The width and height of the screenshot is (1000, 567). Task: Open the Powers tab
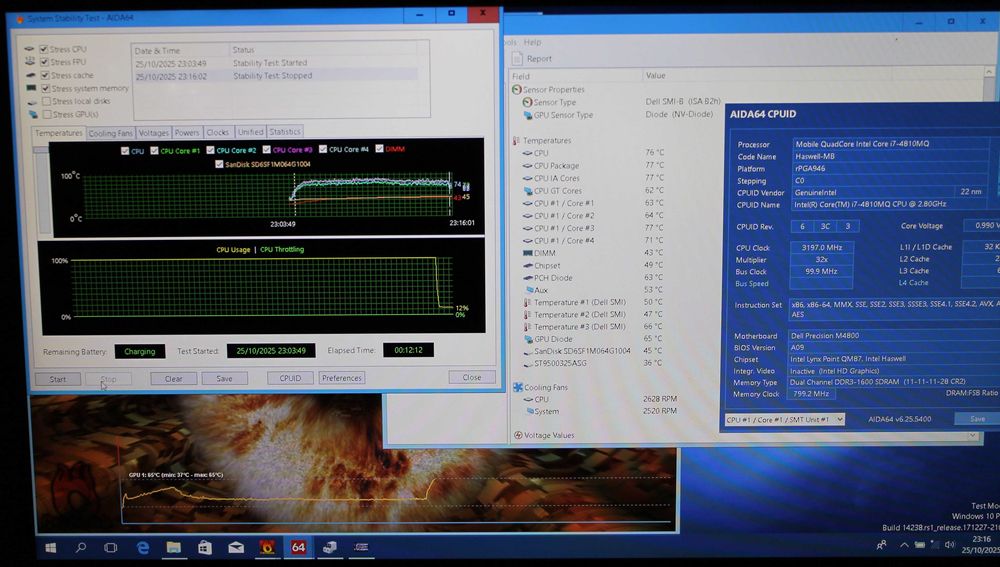point(187,133)
